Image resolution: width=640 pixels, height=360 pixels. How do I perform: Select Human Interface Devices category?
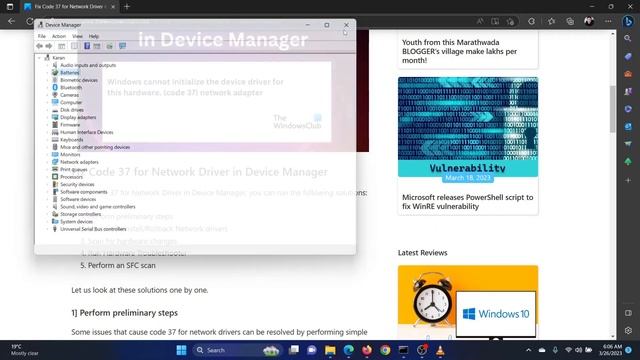[x=87, y=132]
